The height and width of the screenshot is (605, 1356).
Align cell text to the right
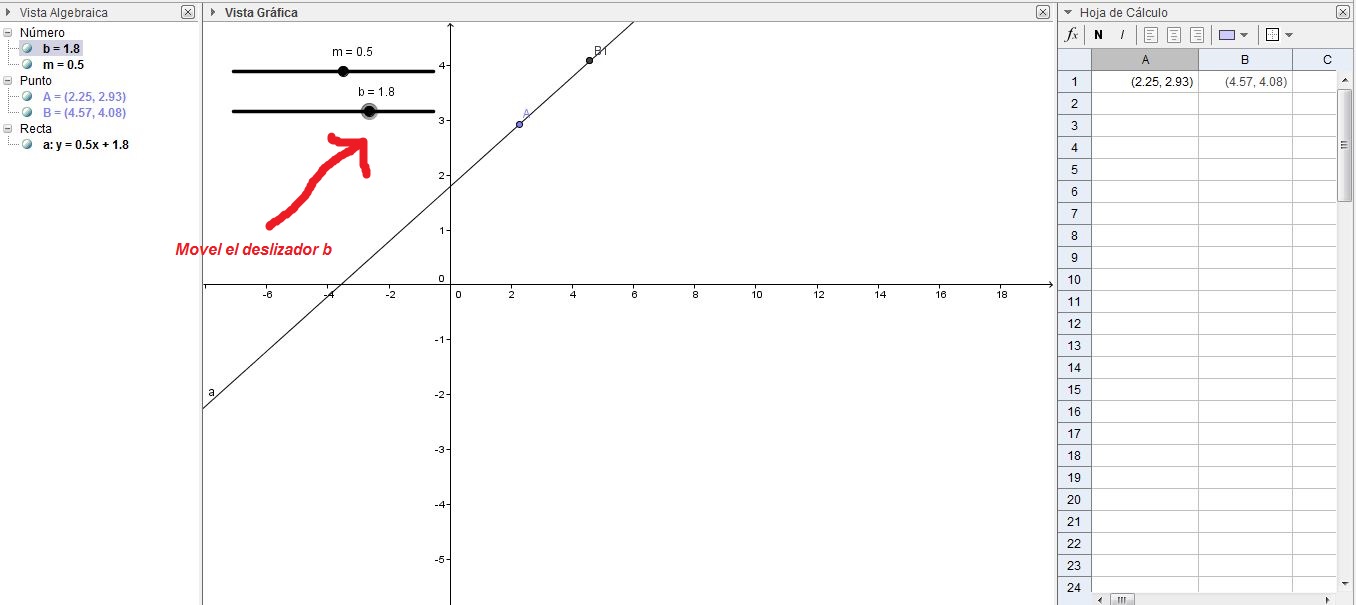tap(1197, 34)
